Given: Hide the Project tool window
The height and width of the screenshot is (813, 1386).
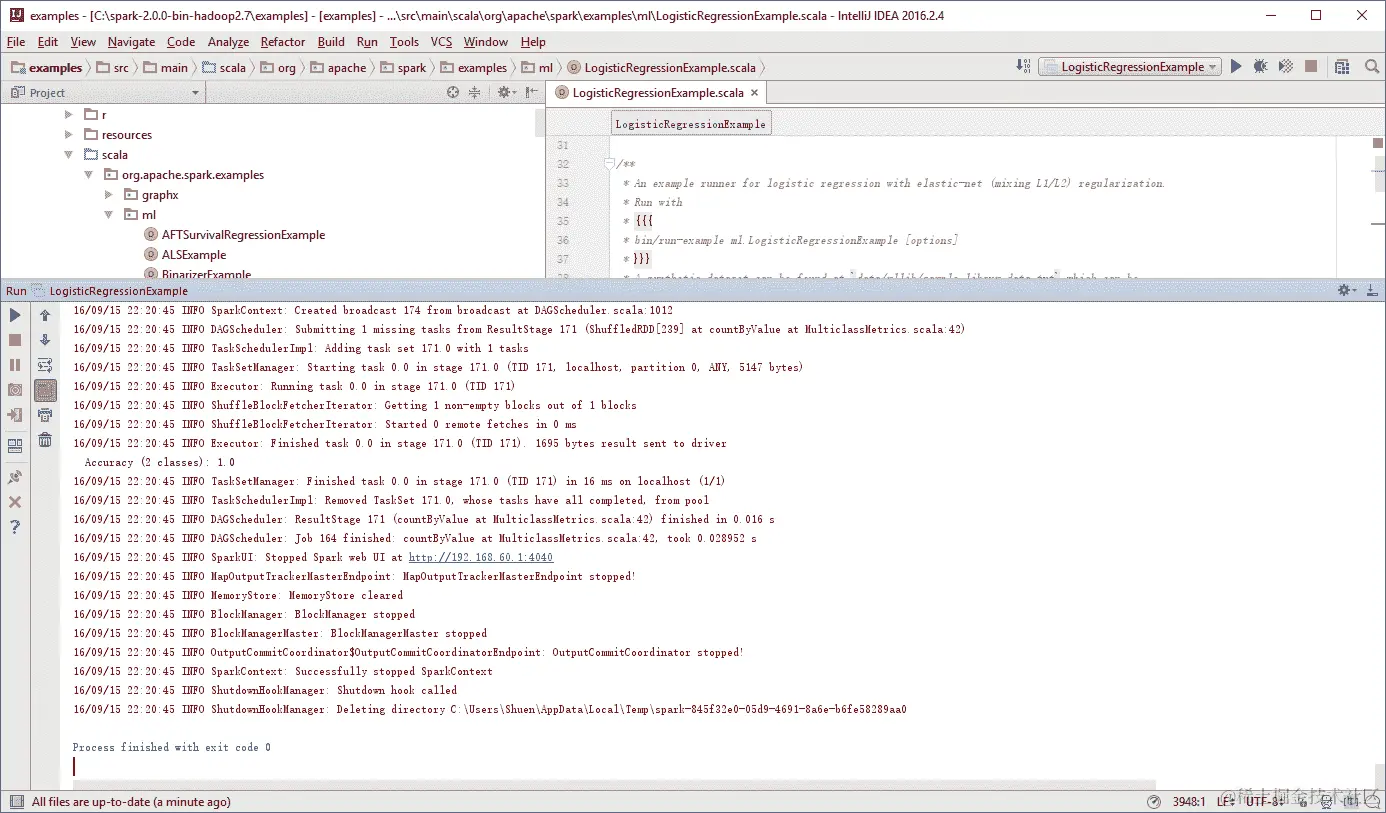Looking at the screenshot, I should tap(530, 92).
